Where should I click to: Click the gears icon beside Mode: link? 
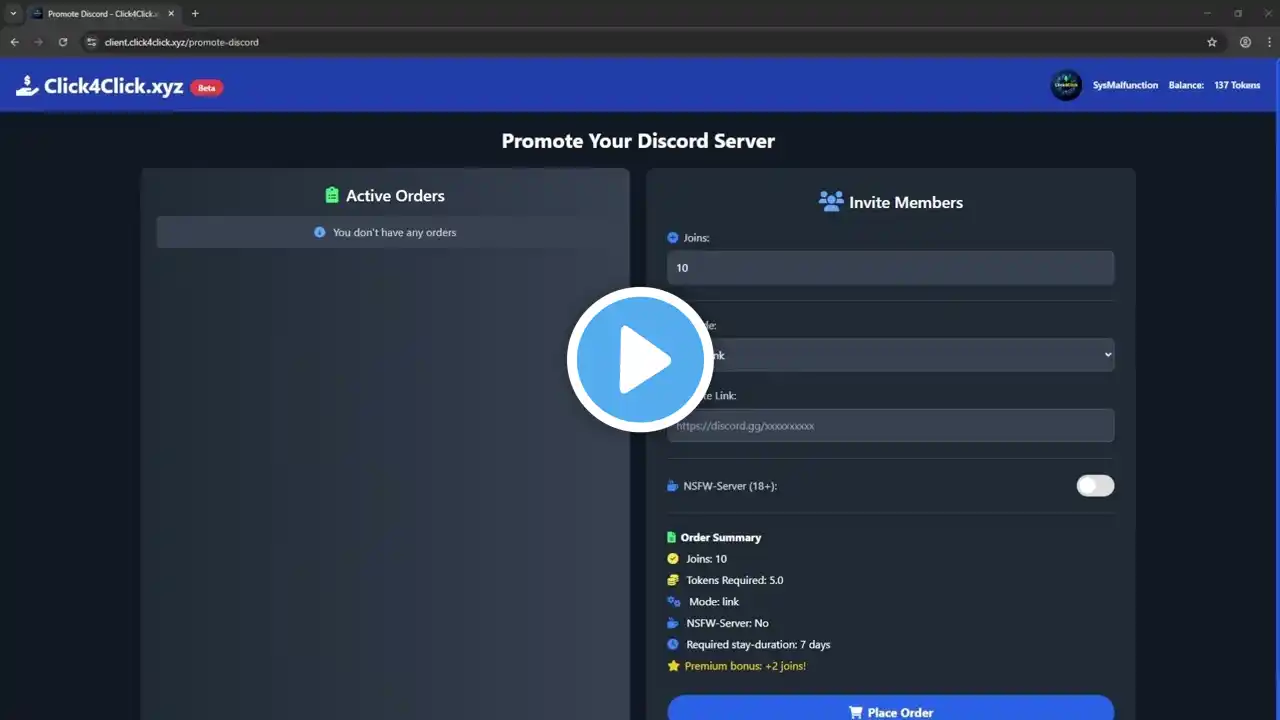pyautogui.click(x=674, y=602)
